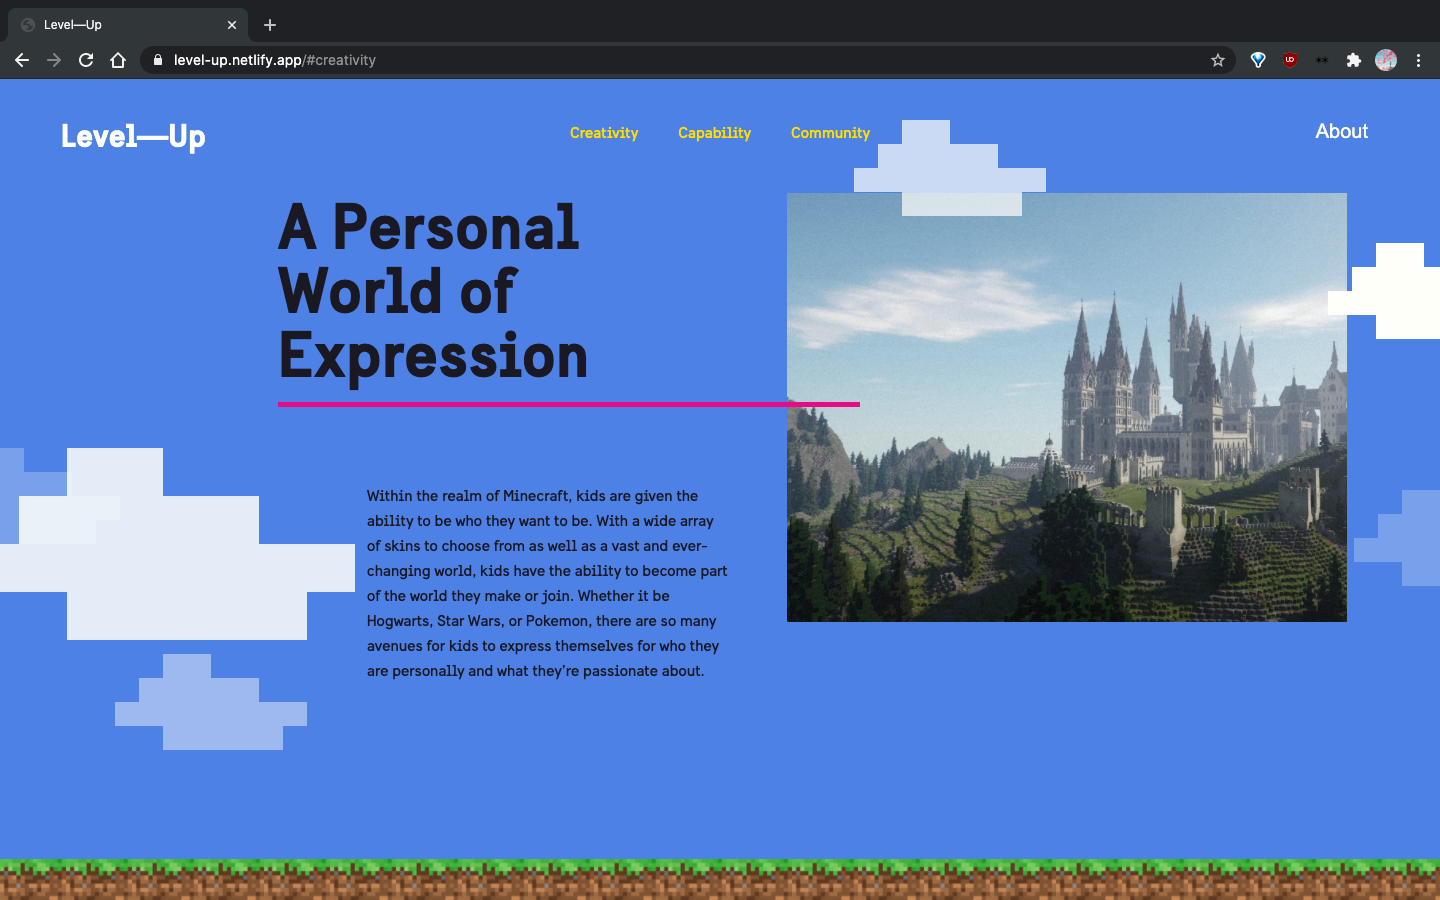This screenshot has width=1440, height=900.
Task: Jump to the Creativity section
Action: coord(604,133)
